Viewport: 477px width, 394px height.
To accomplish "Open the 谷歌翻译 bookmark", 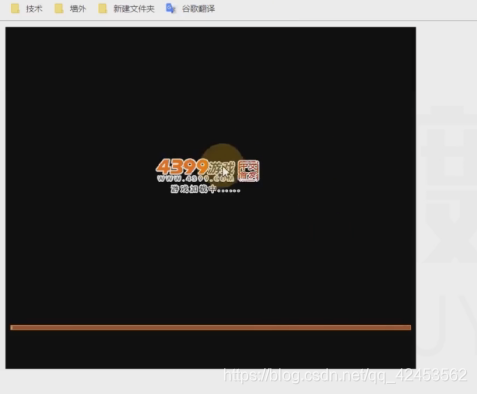I will (x=190, y=9).
